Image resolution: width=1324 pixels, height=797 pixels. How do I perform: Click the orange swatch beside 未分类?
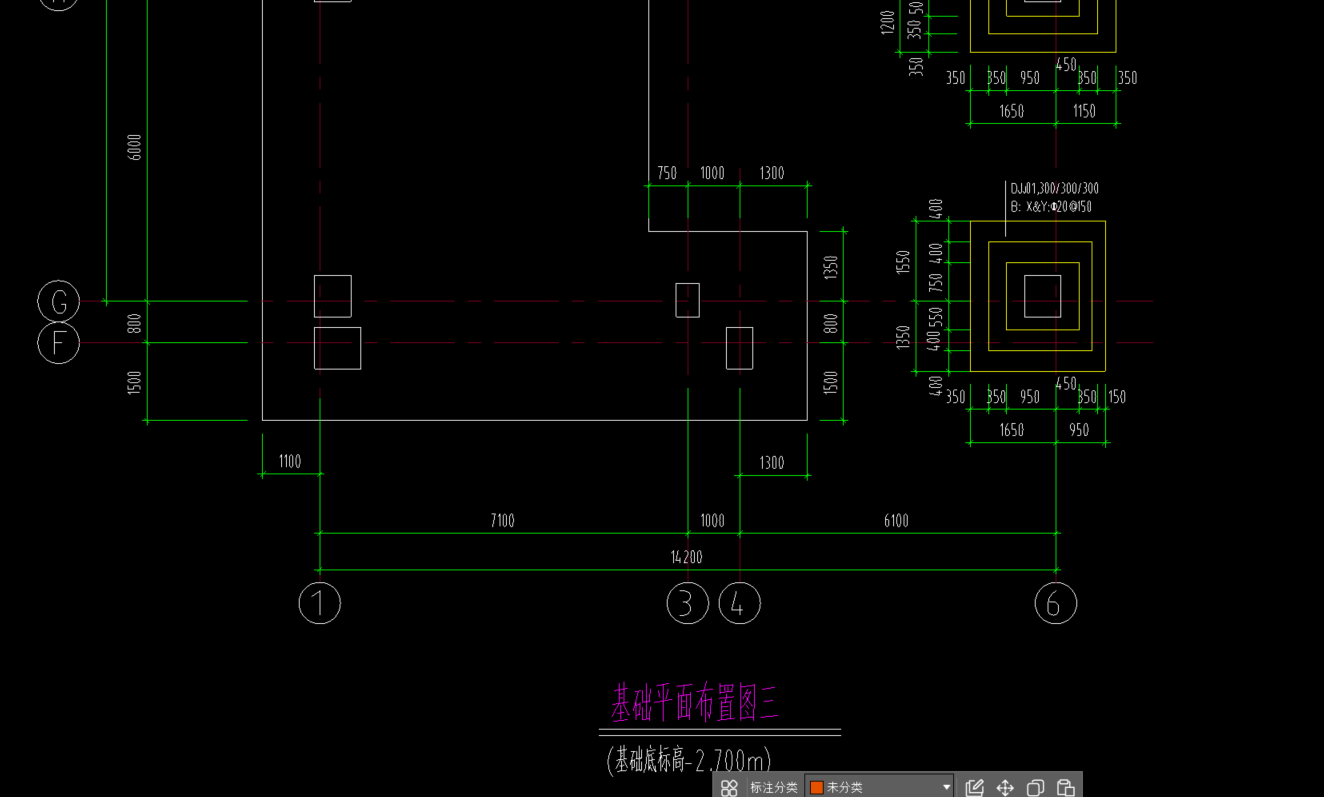click(x=816, y=788)
